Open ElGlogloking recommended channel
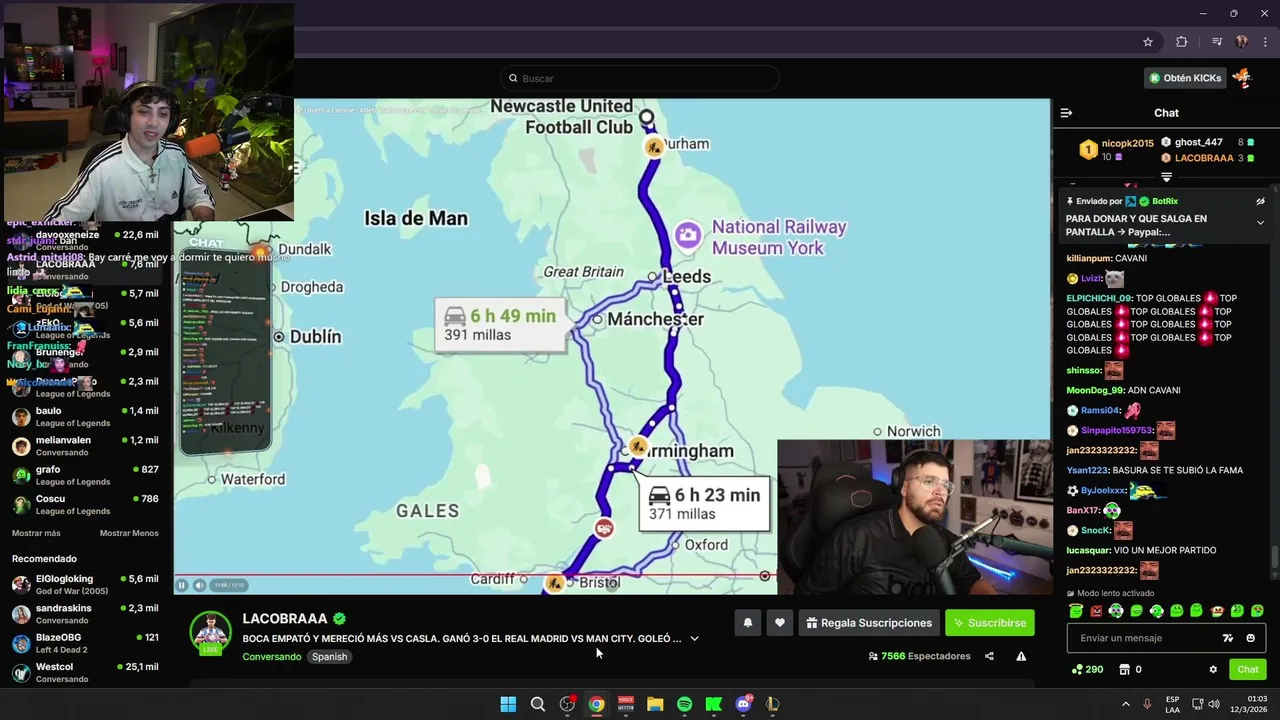Image resolution: width=1280 pixels, height=720 pixels. [86, 584]
